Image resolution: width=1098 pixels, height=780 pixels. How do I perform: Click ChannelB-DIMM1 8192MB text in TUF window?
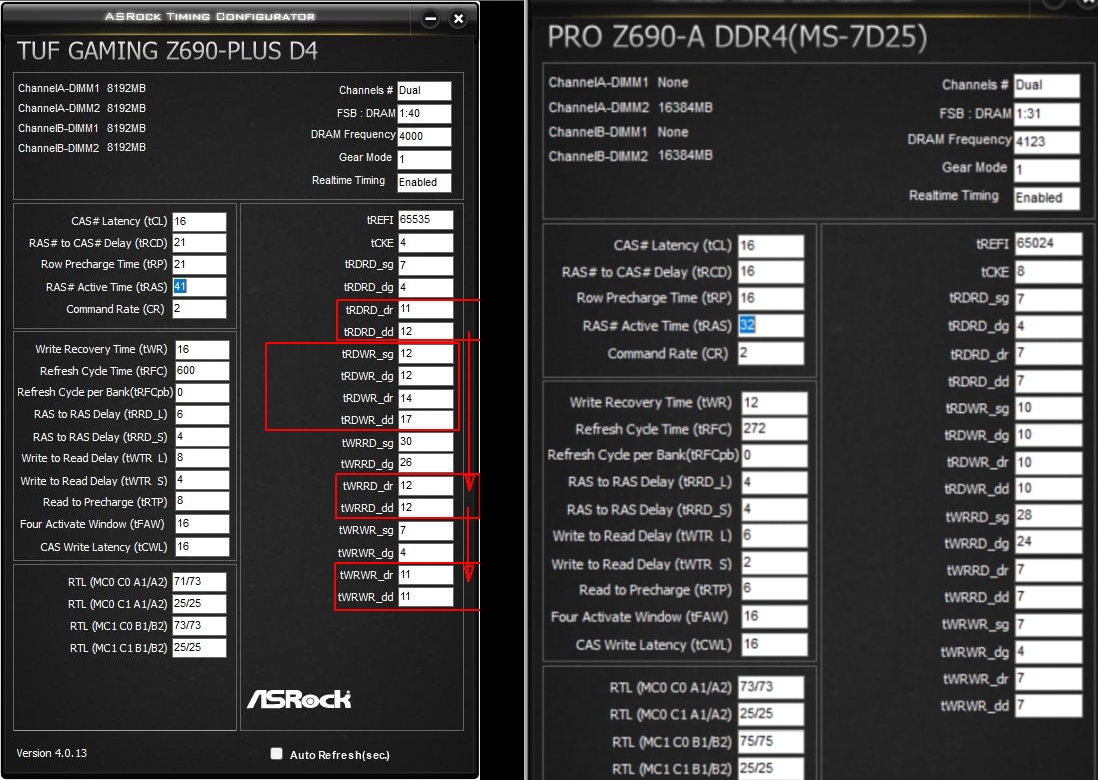click(82, 128)
